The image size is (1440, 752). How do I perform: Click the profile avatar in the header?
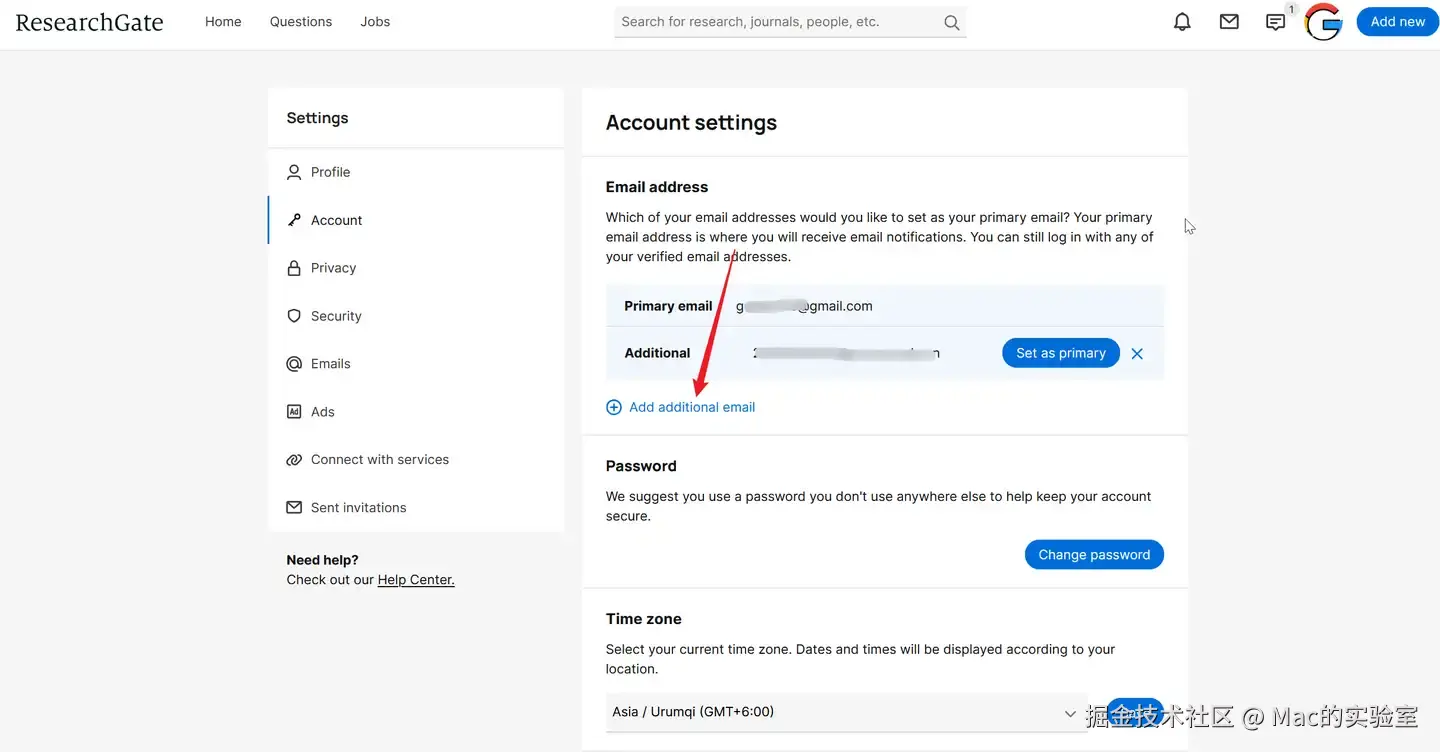point(1323,22)
